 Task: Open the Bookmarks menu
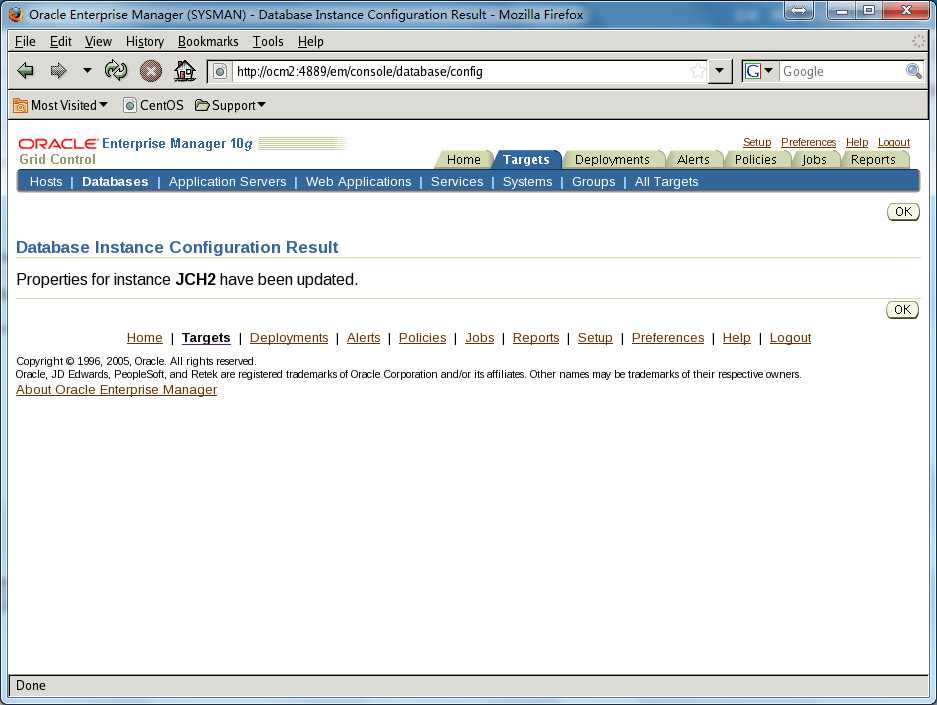click(x=208, y=41)
